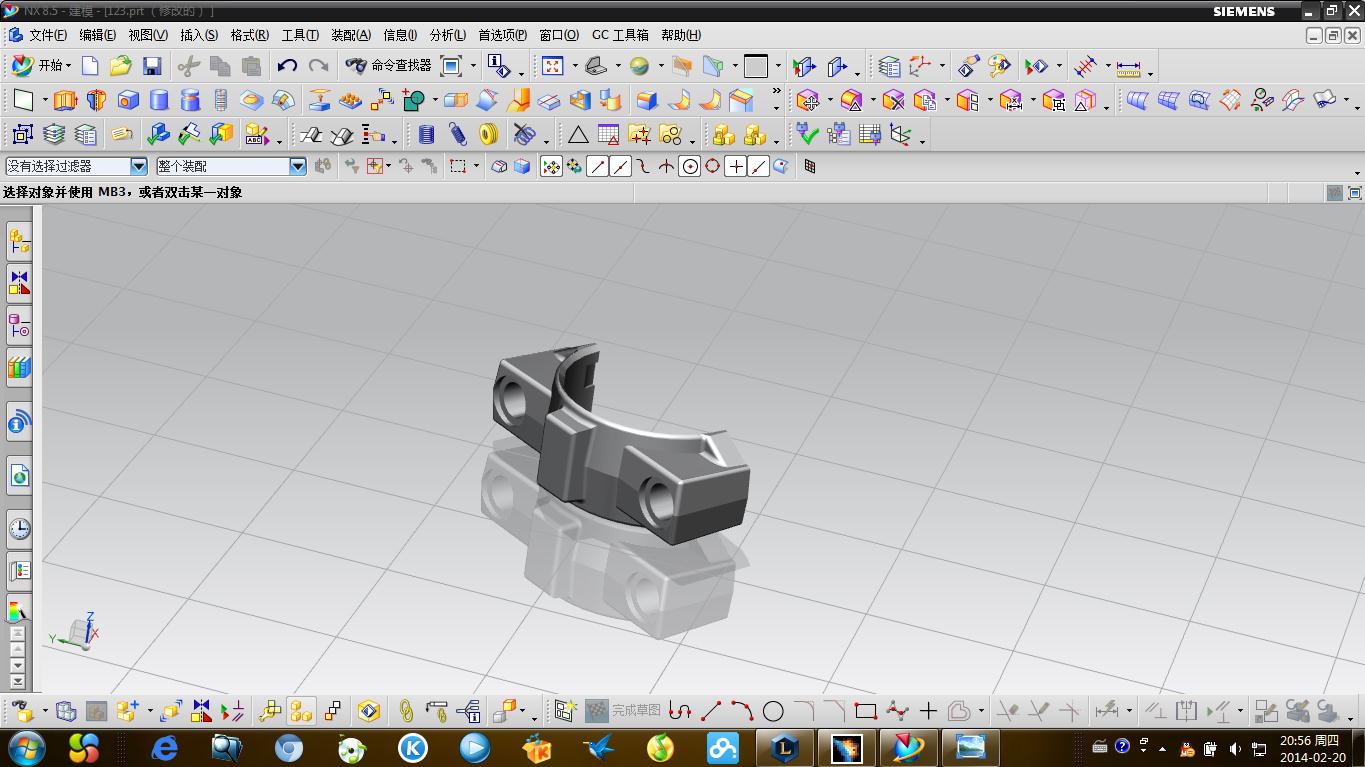Open the 分析(L) menu
Screen dimensions: 1365x767
pyautogui.click(x=447, y=35)
